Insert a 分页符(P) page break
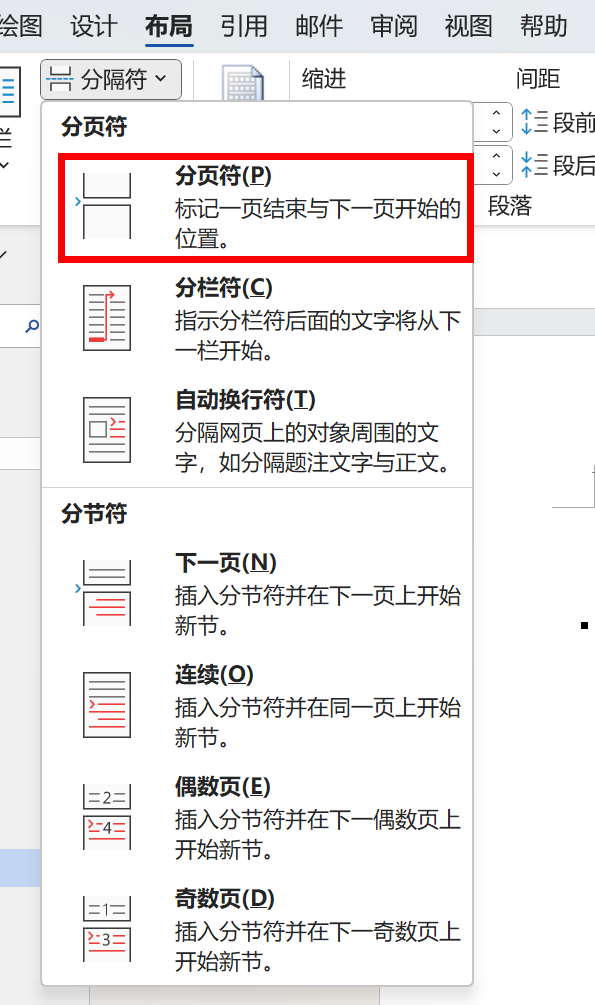 [265, 208]
